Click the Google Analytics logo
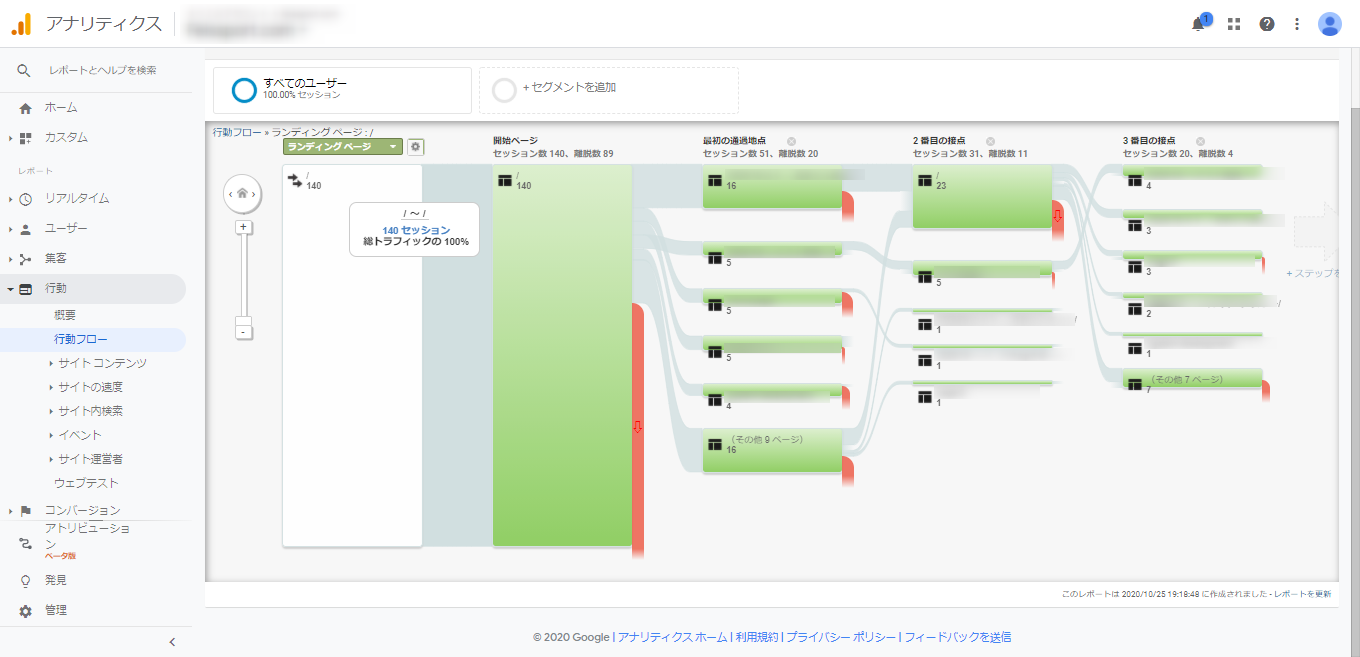The image size is (1360, 657). [21, 24]
